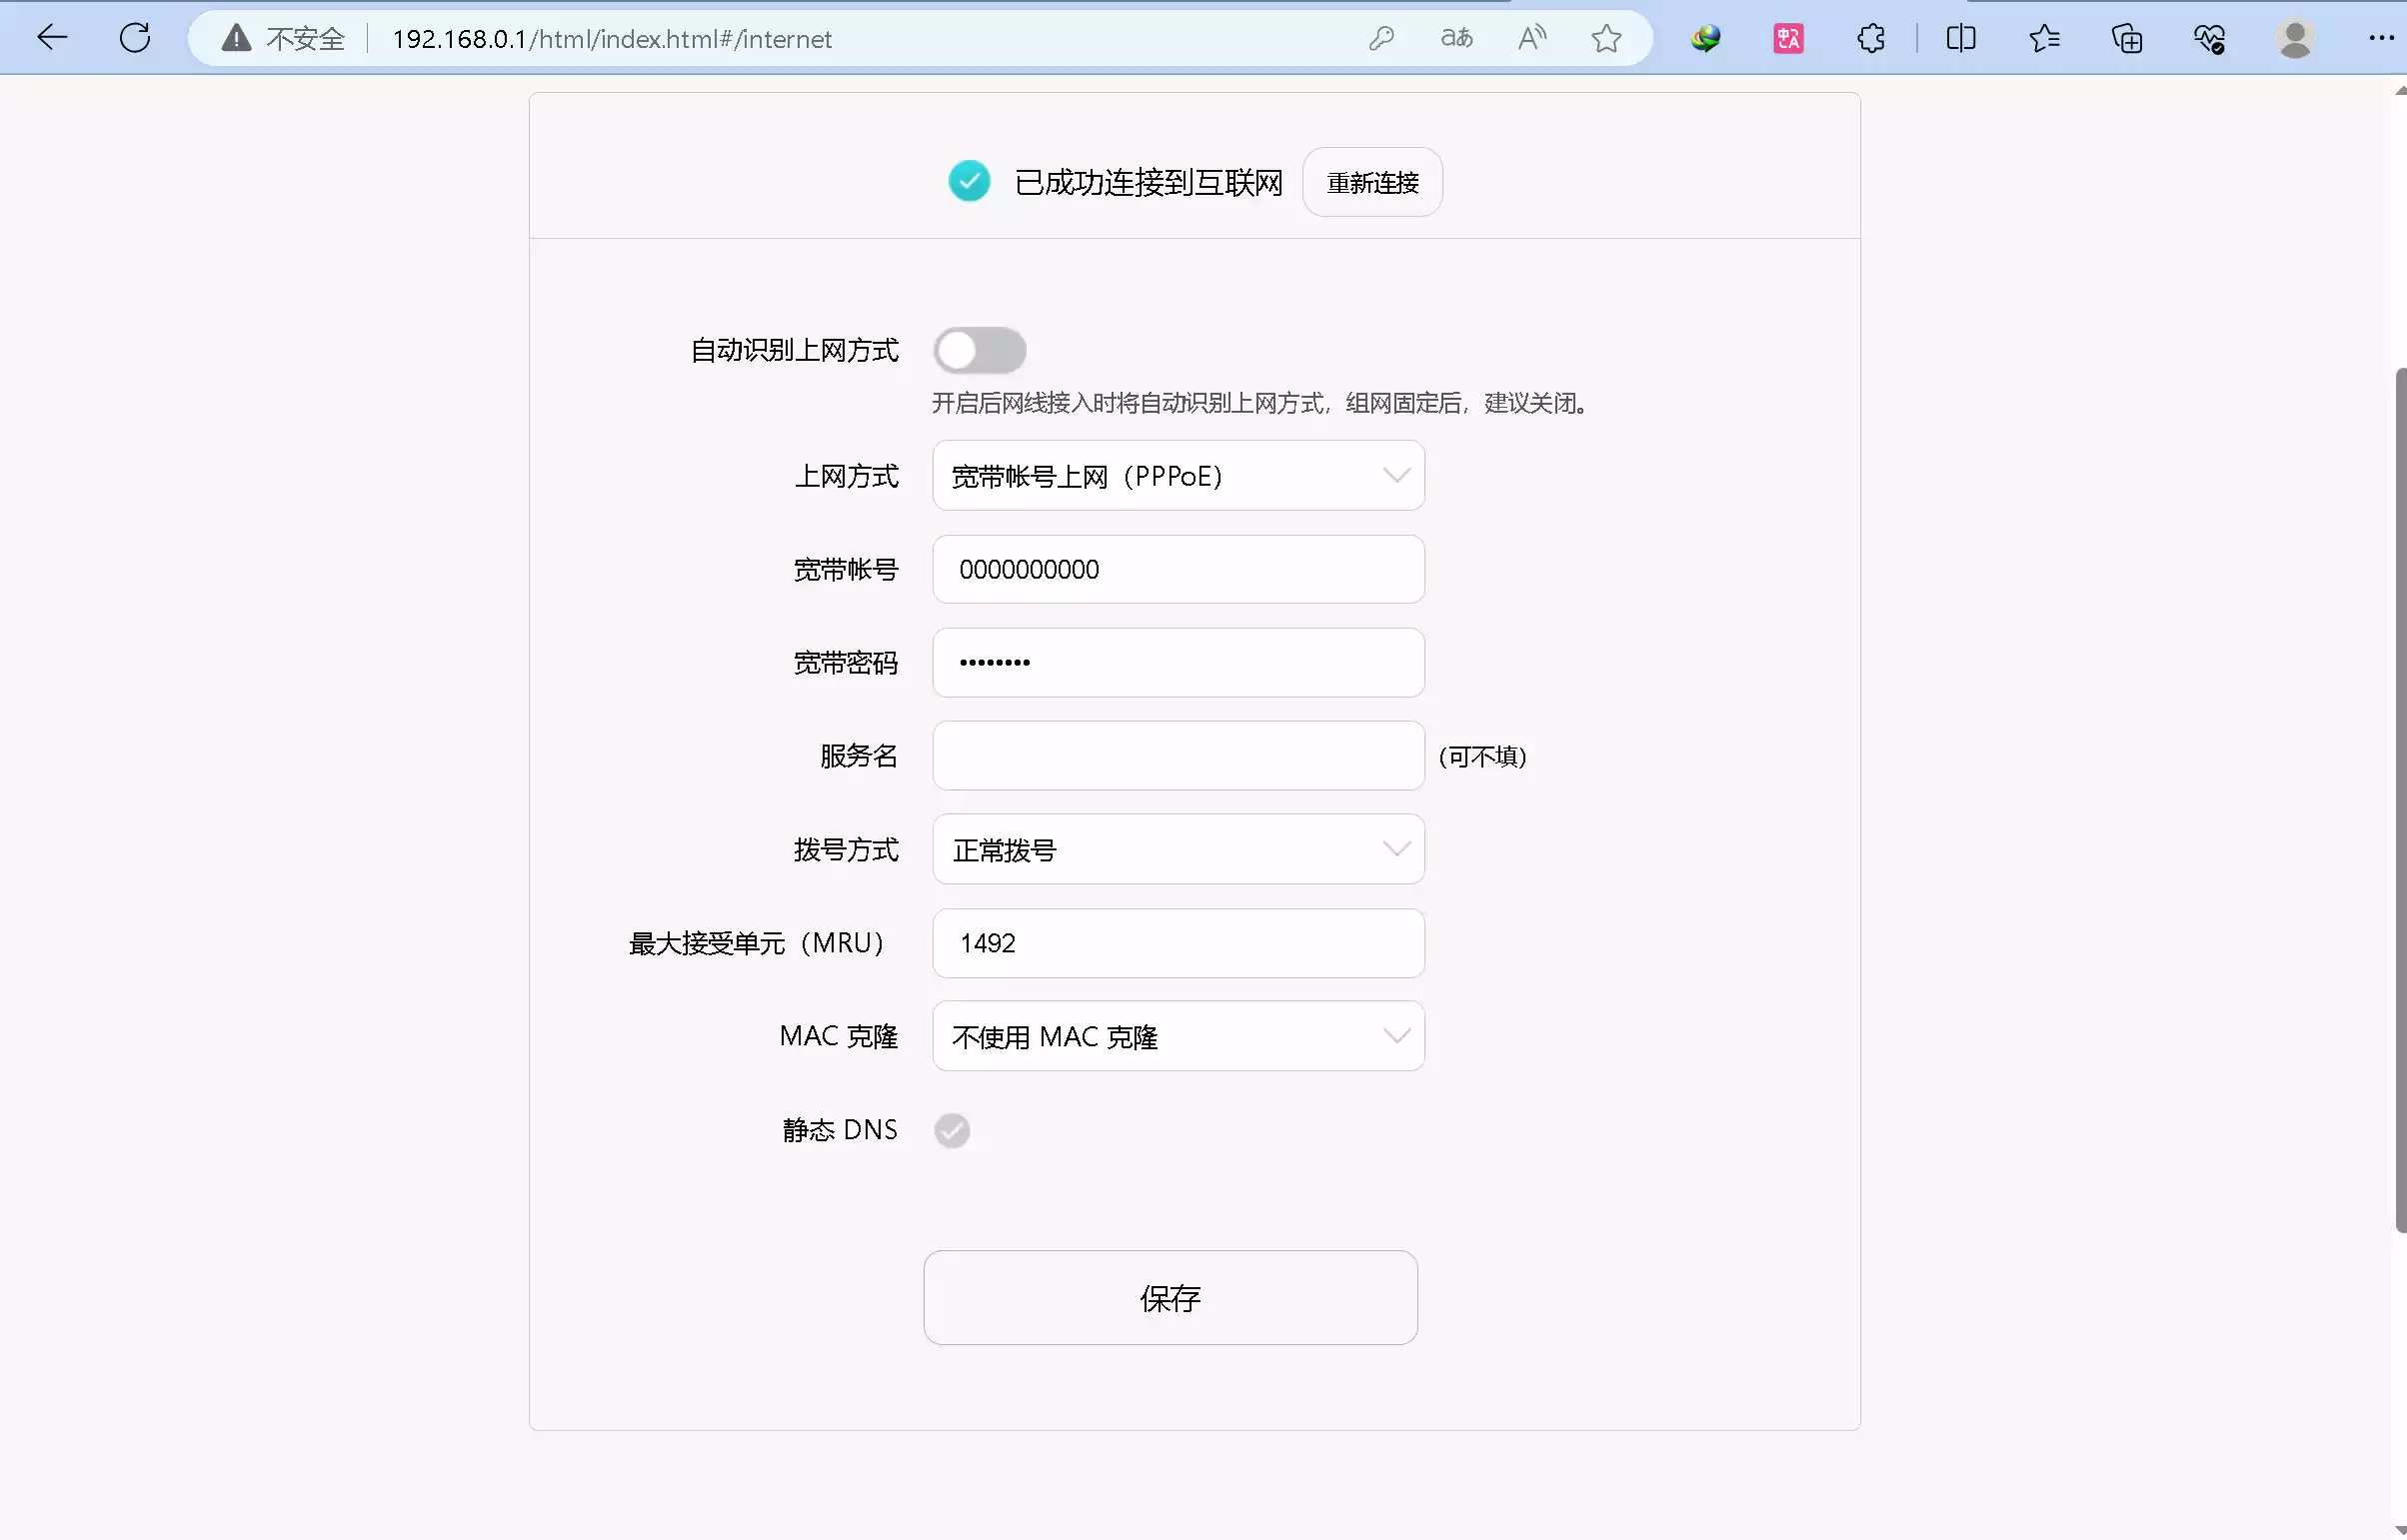
Task: Open browser settings and more menu
Action: coord(2381,38)
